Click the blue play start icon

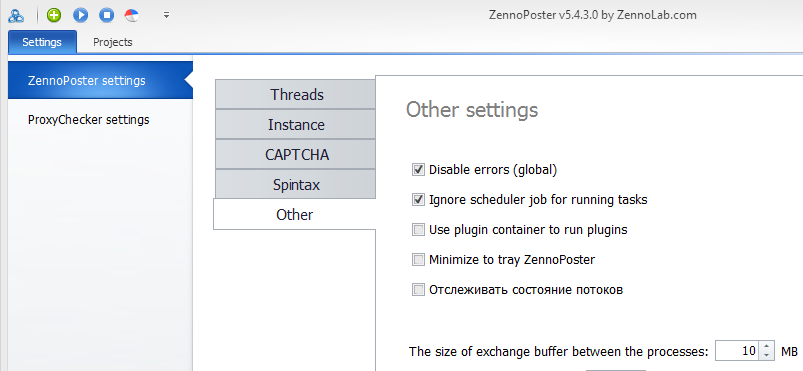(80, 15)
